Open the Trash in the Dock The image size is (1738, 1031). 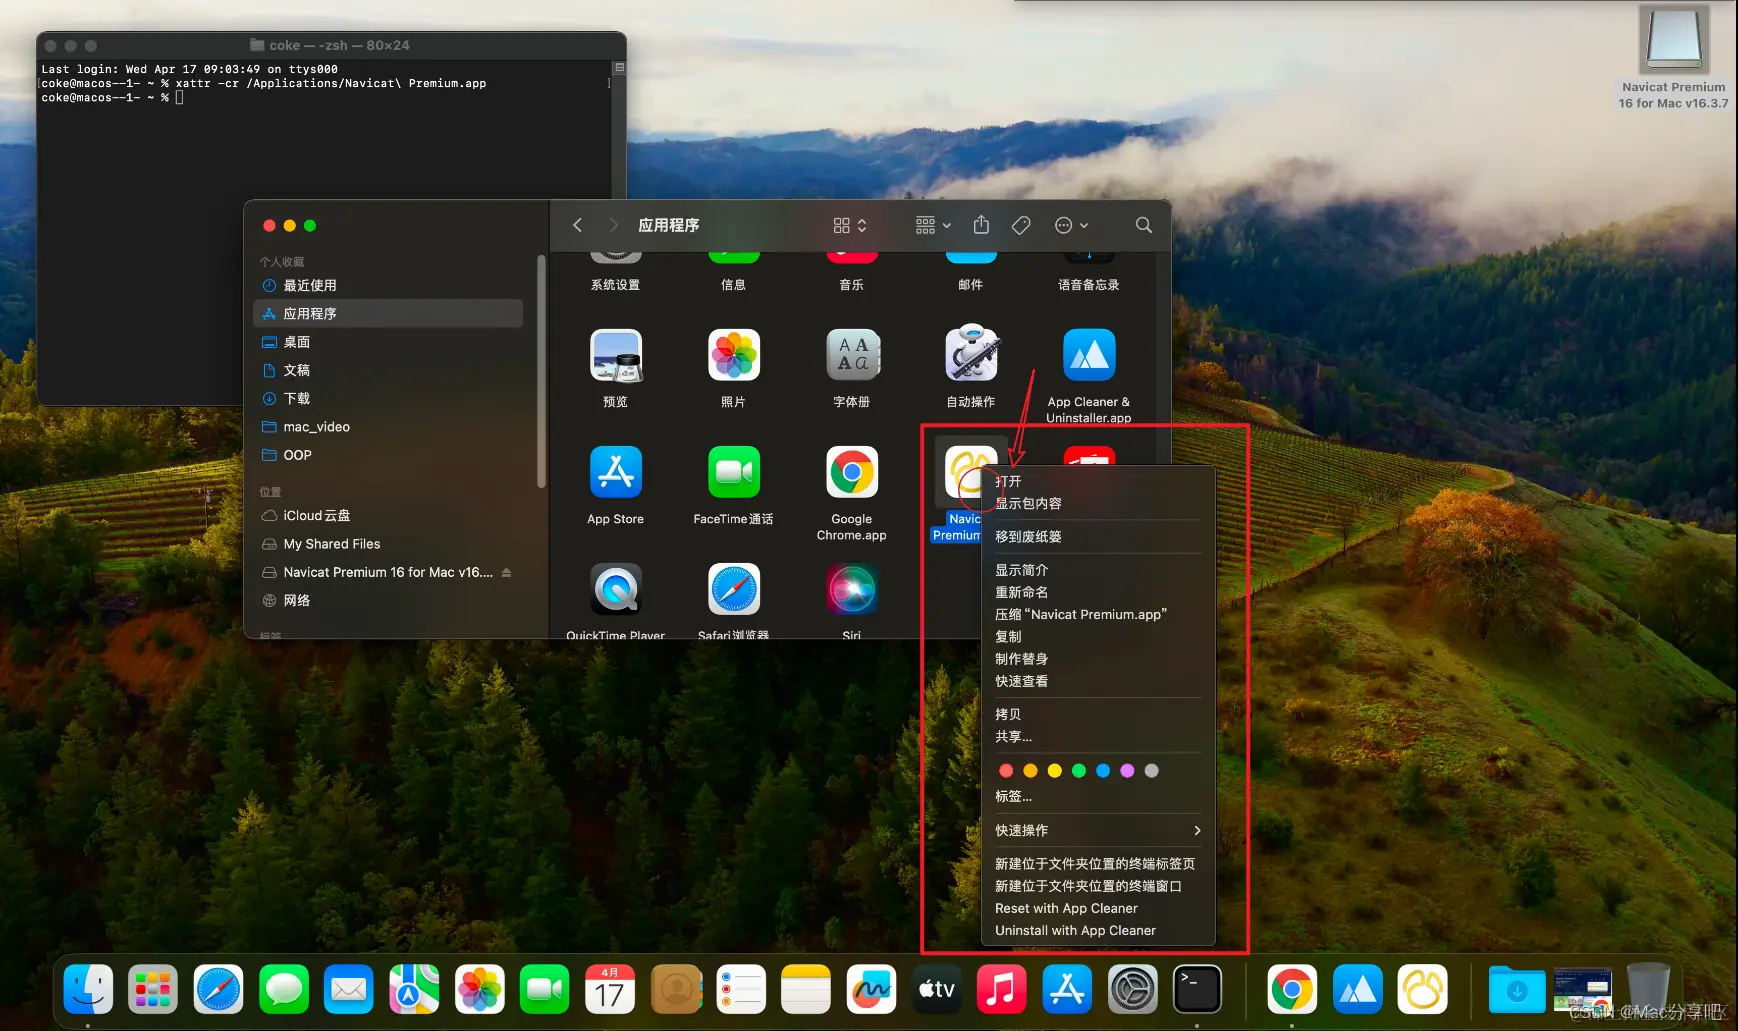[x=1648, y=990]
